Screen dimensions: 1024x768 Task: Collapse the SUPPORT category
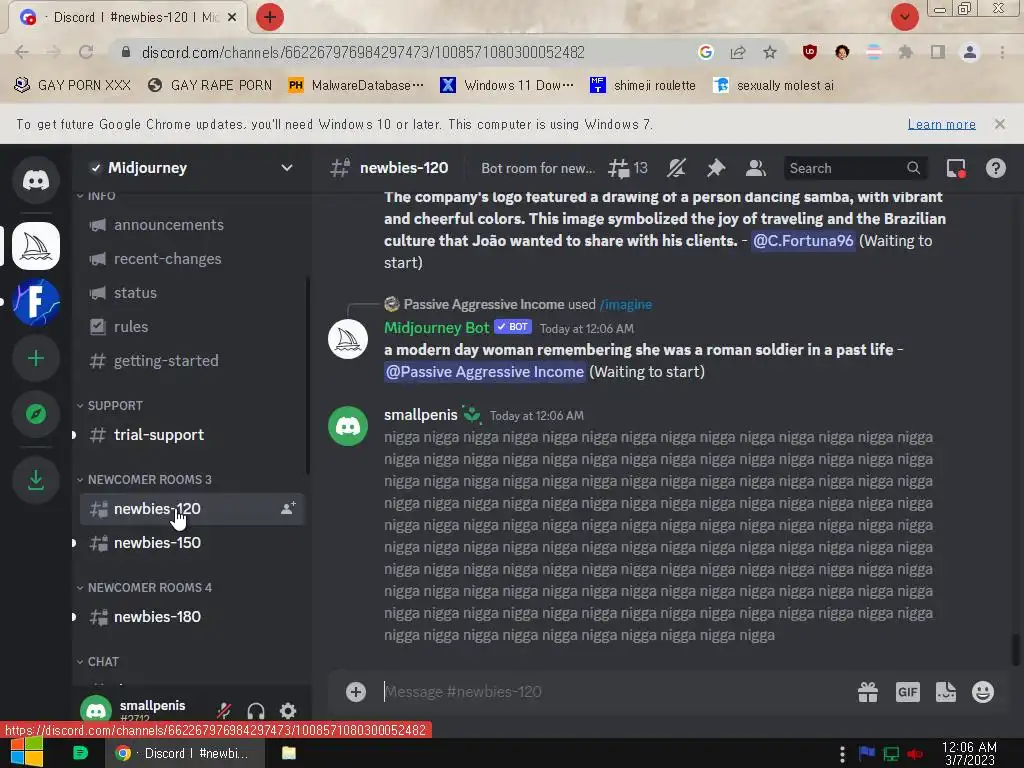(110, 406)
